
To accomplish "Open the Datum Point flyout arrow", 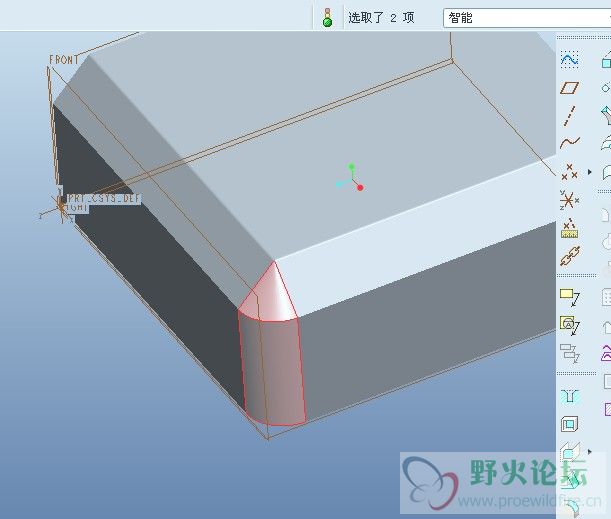I will click(x=590, y=172).
